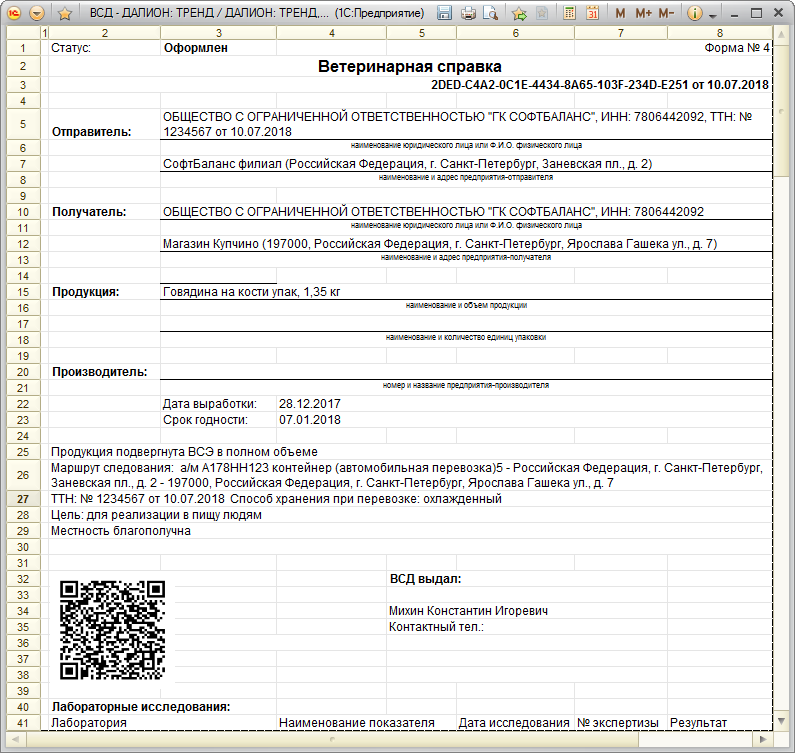
Task: Click expiry date 07.01.2018
Action: 310,420
